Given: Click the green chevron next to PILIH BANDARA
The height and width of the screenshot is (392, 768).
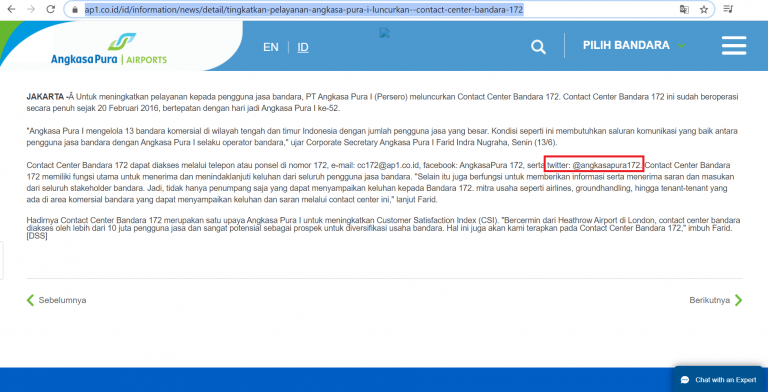Looking at the screenshot, I should 681,46.
